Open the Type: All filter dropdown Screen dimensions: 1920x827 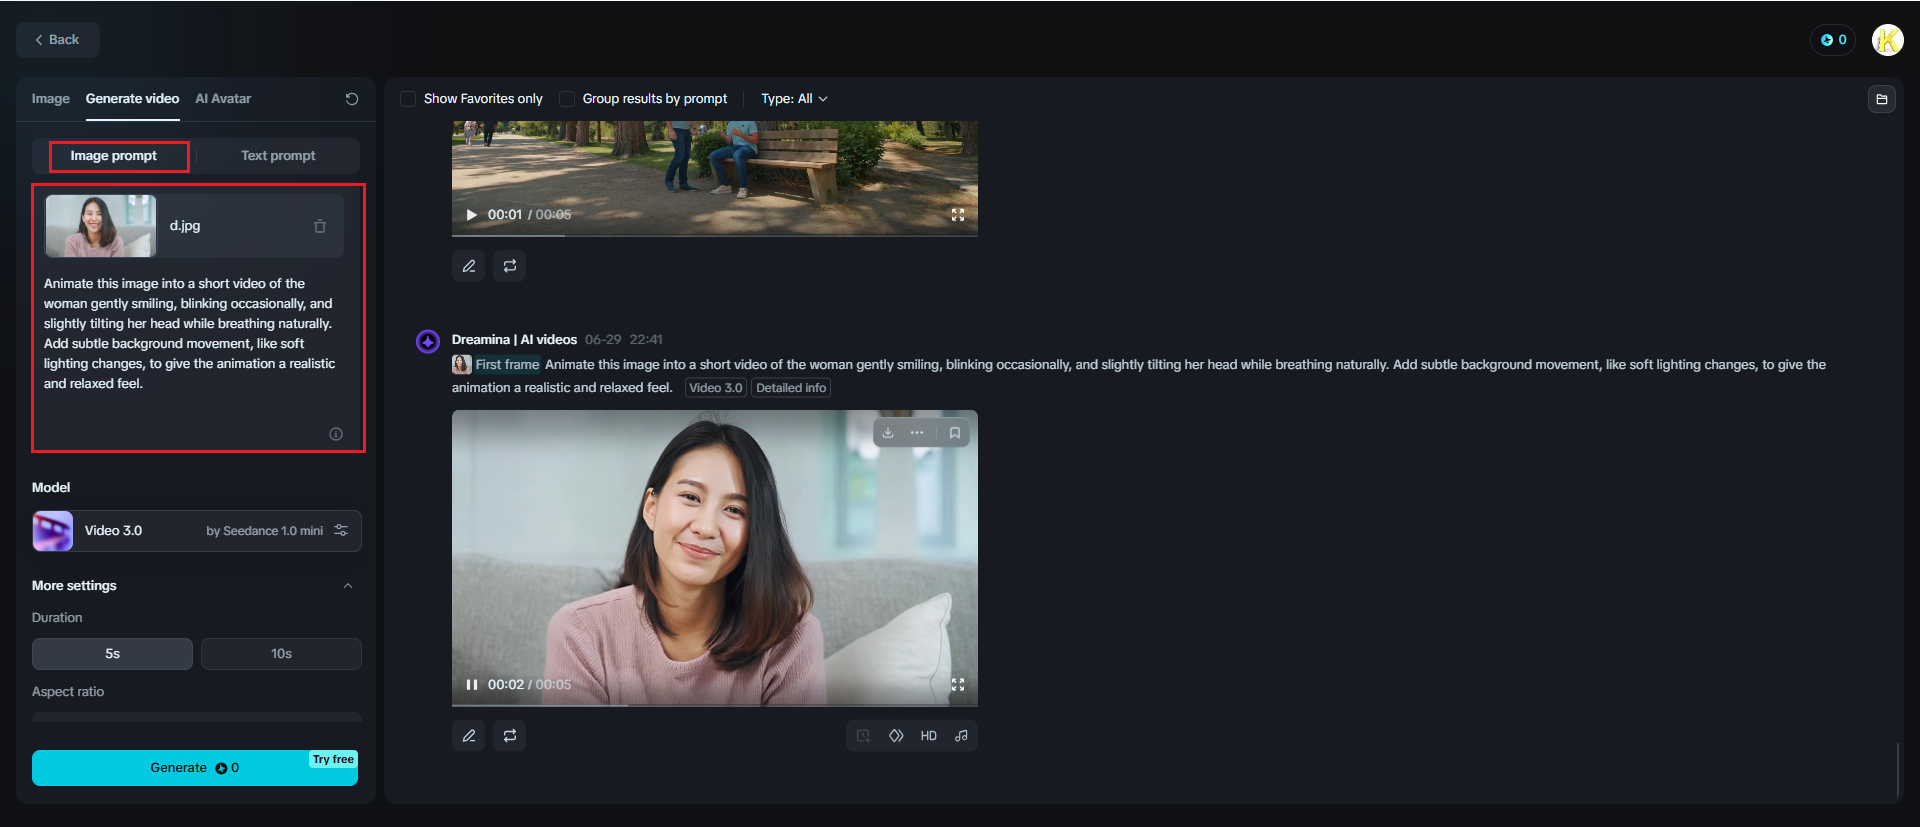[794, 99]
